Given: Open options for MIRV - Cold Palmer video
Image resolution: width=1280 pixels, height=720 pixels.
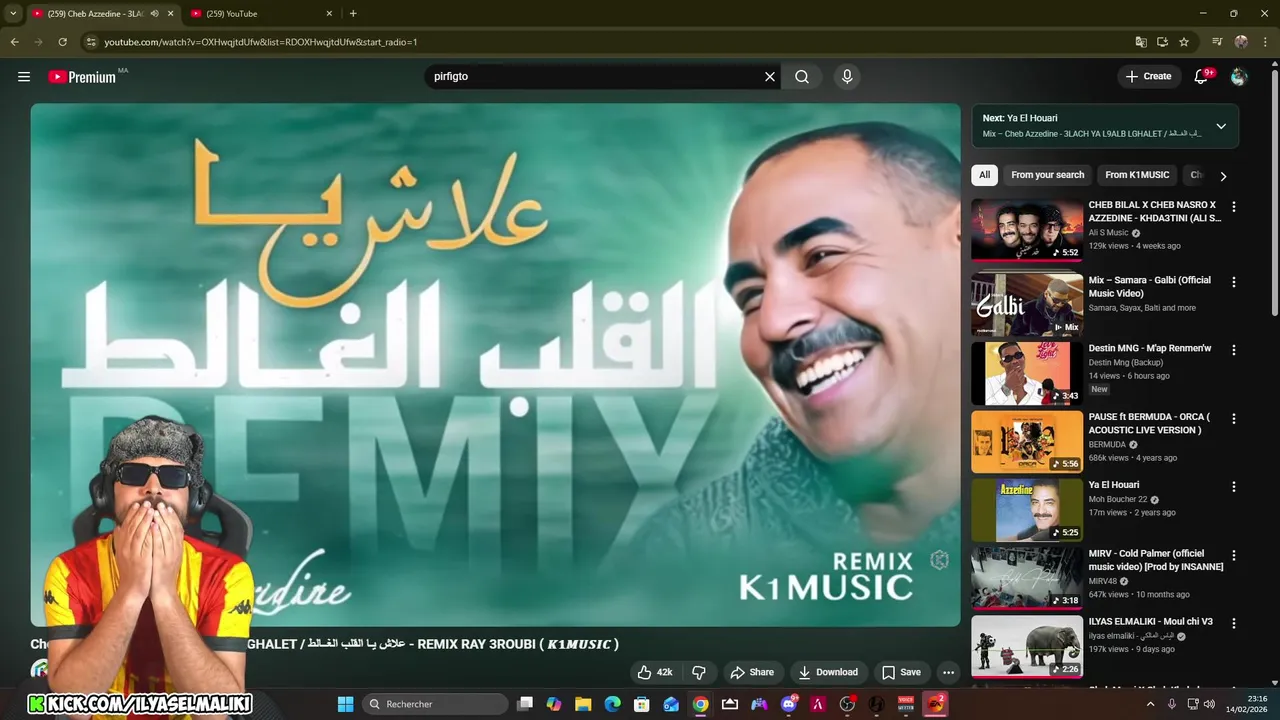Looking at the screenshot, I should click(x=1233, y=555).
